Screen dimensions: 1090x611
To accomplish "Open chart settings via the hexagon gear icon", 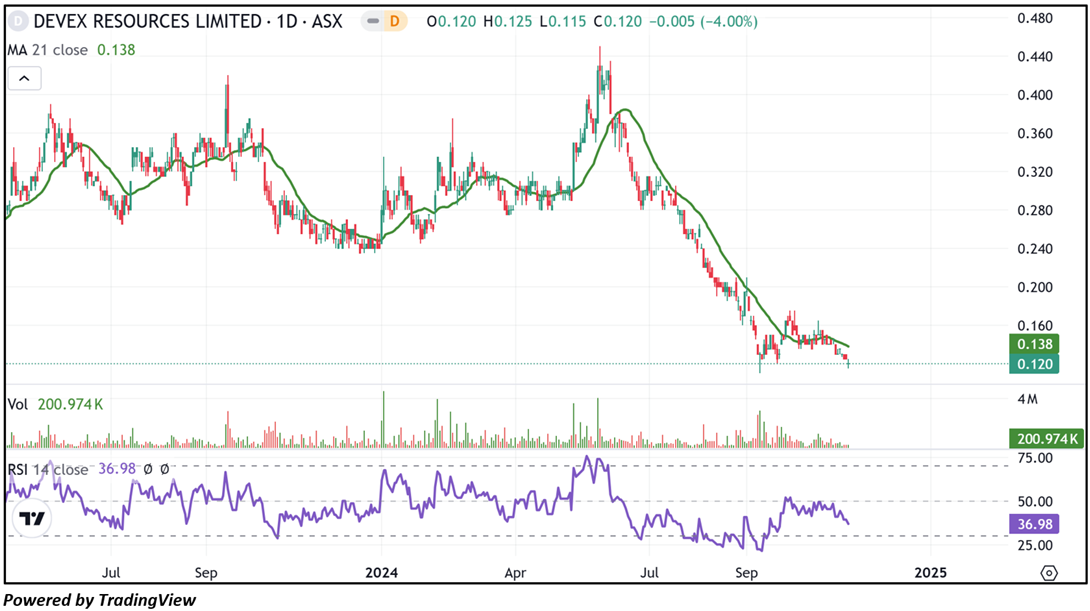I will 1049,573.
